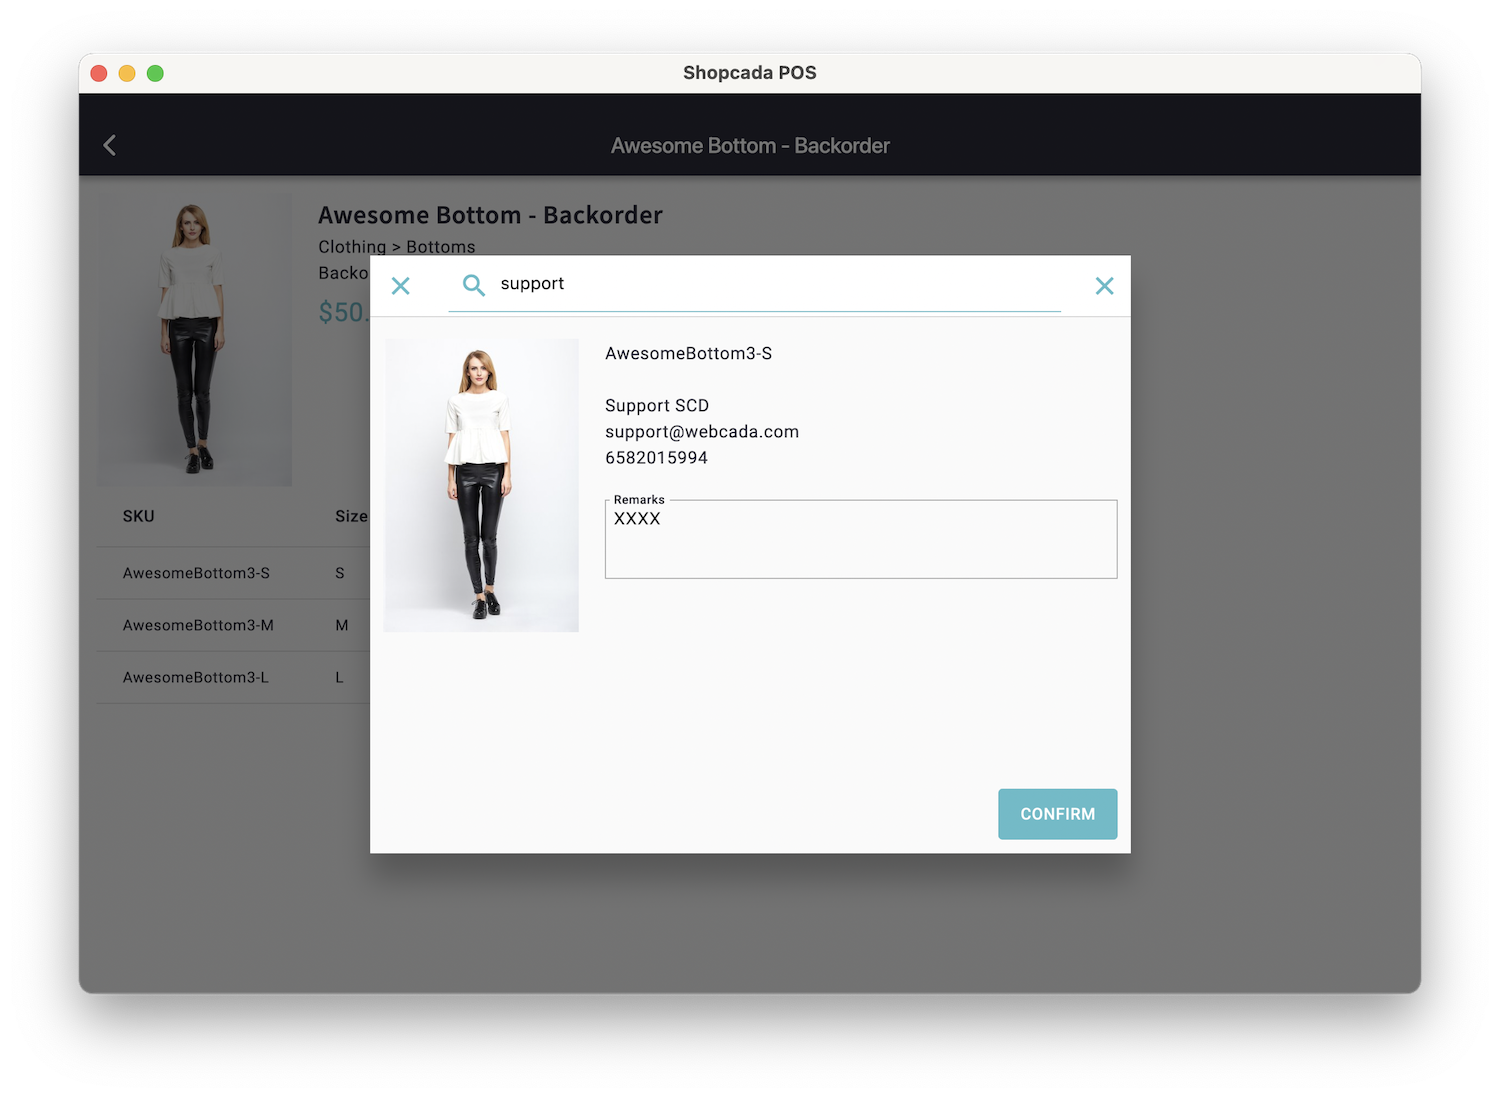Viewport: 1500px width, 1098px height.
Task: Click the AwesomeBottom3-S label in dialog
Action: (x=688, y=353)
